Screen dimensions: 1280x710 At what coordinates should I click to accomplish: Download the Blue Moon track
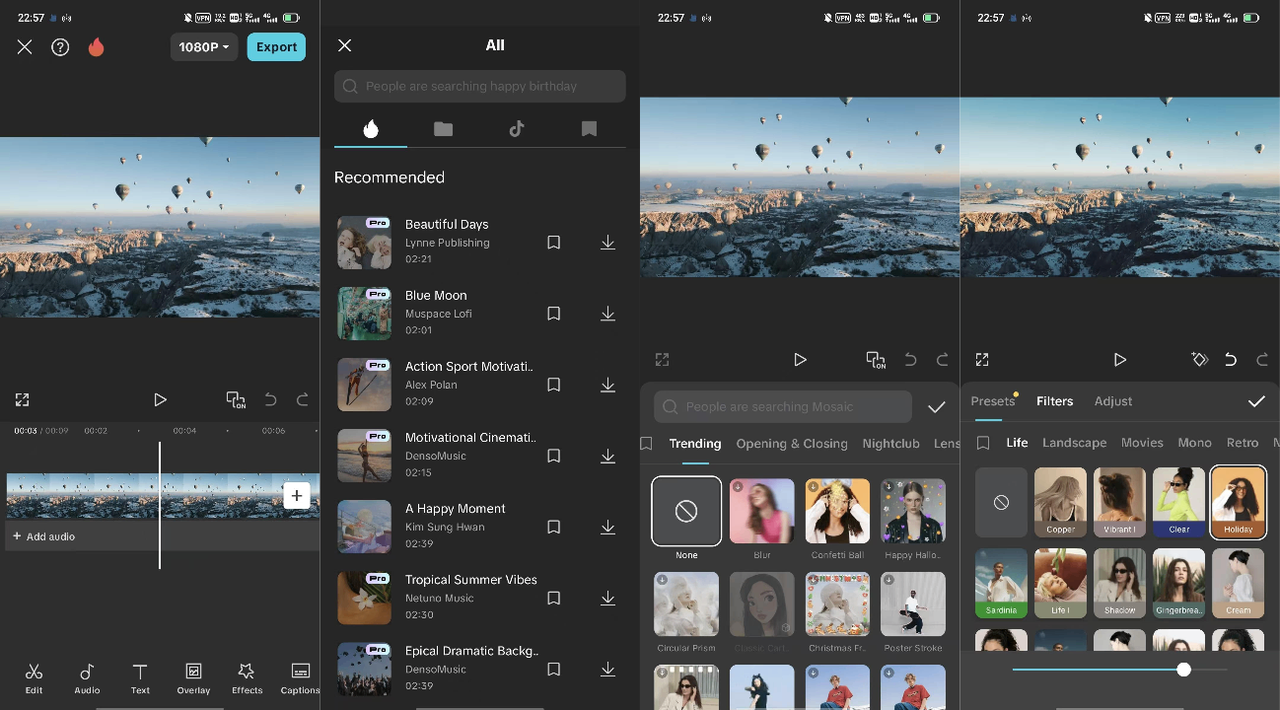click(608, 313)
